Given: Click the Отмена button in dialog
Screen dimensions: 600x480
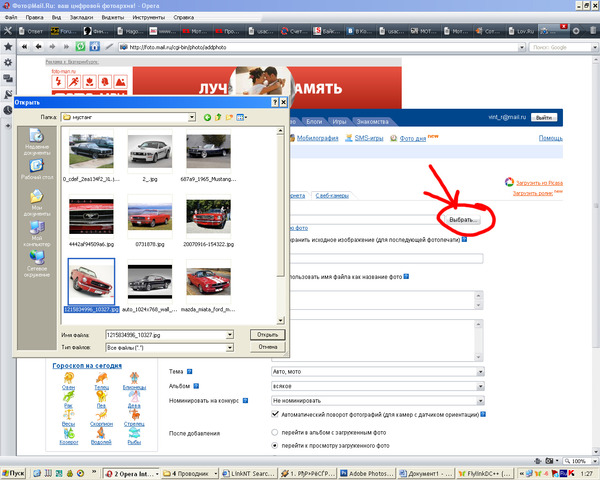Looking at the screenshot, I should [267, 347].
